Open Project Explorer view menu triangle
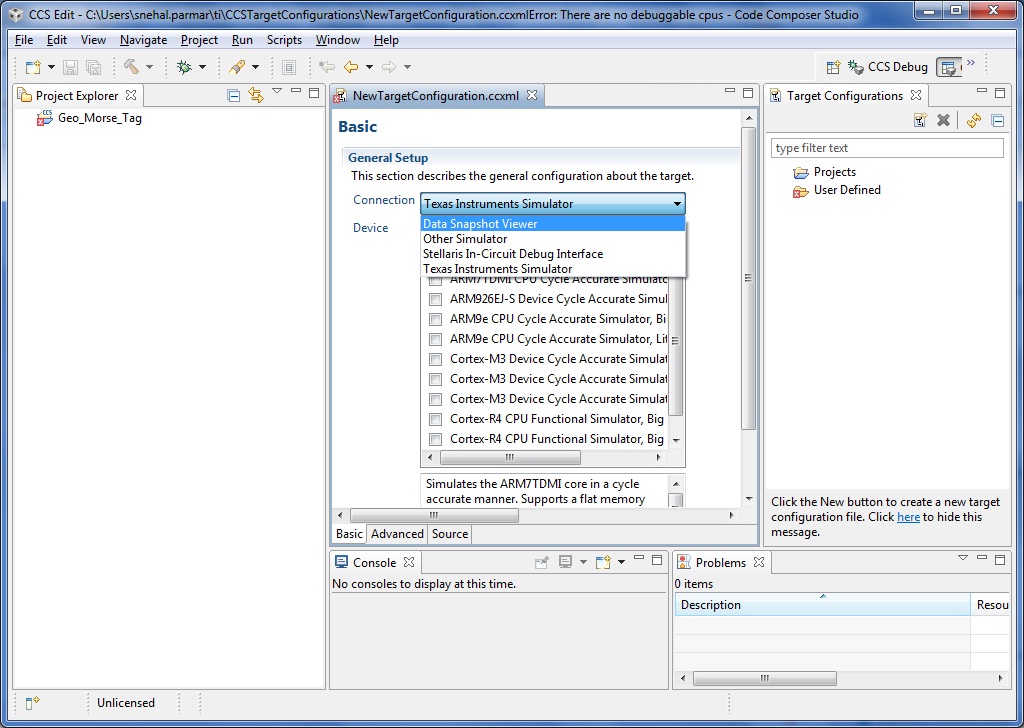This screenshot has height=728, width=1024. click(277, 91)
